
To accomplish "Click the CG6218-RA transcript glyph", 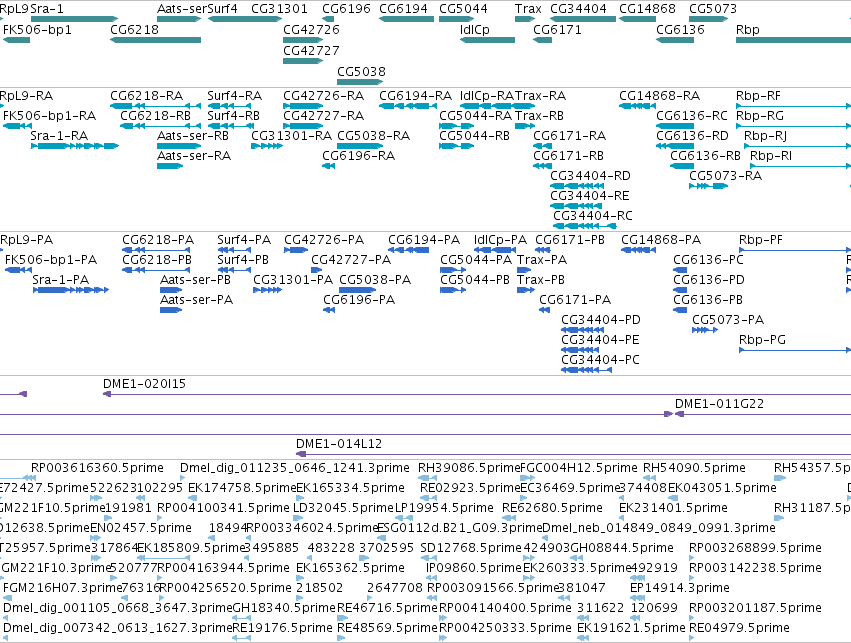I will pyautogui.click(x=155, y=106).
